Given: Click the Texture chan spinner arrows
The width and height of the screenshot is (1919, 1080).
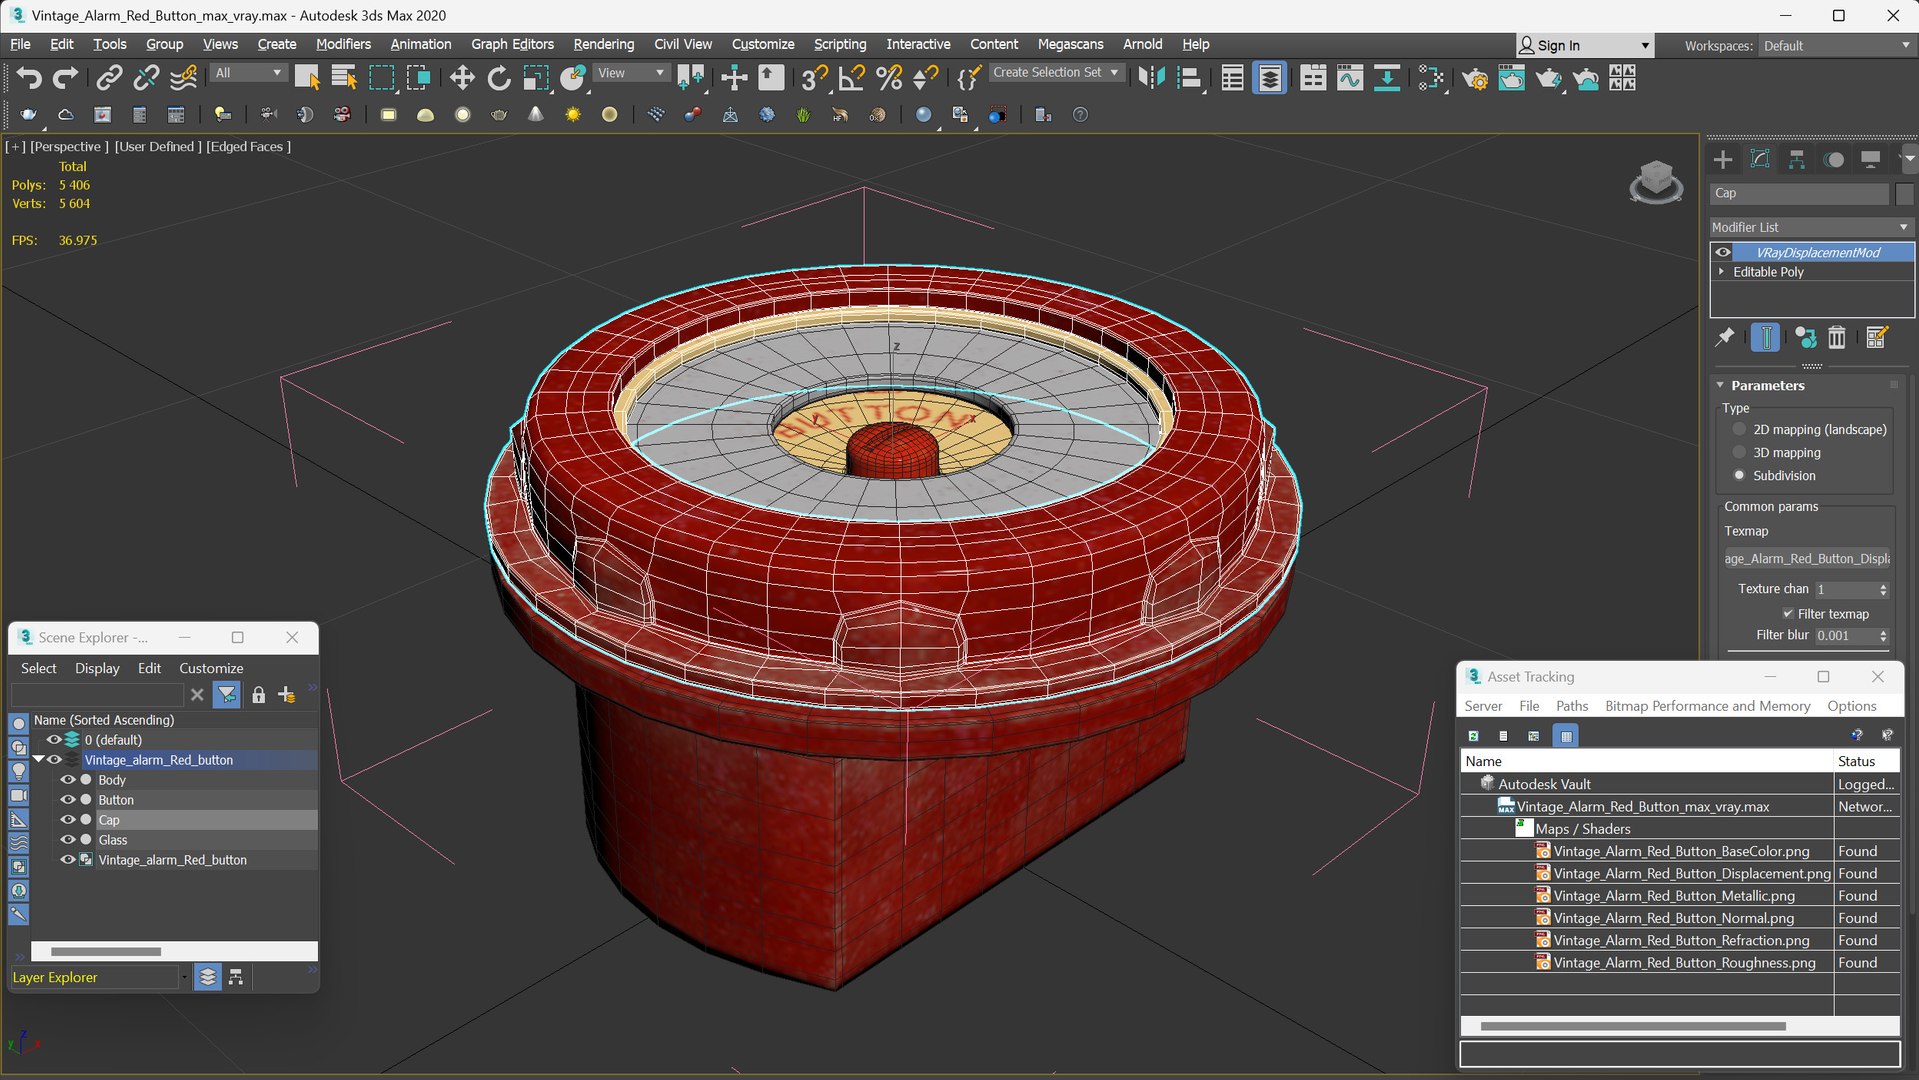Looking at the screenshot, I should tap(1883, 590).
